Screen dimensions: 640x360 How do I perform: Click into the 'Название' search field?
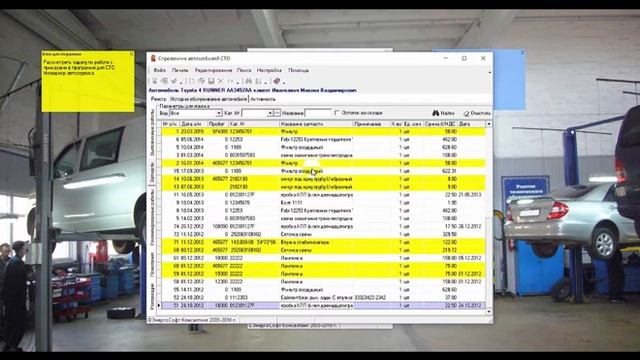click(318, 113)
